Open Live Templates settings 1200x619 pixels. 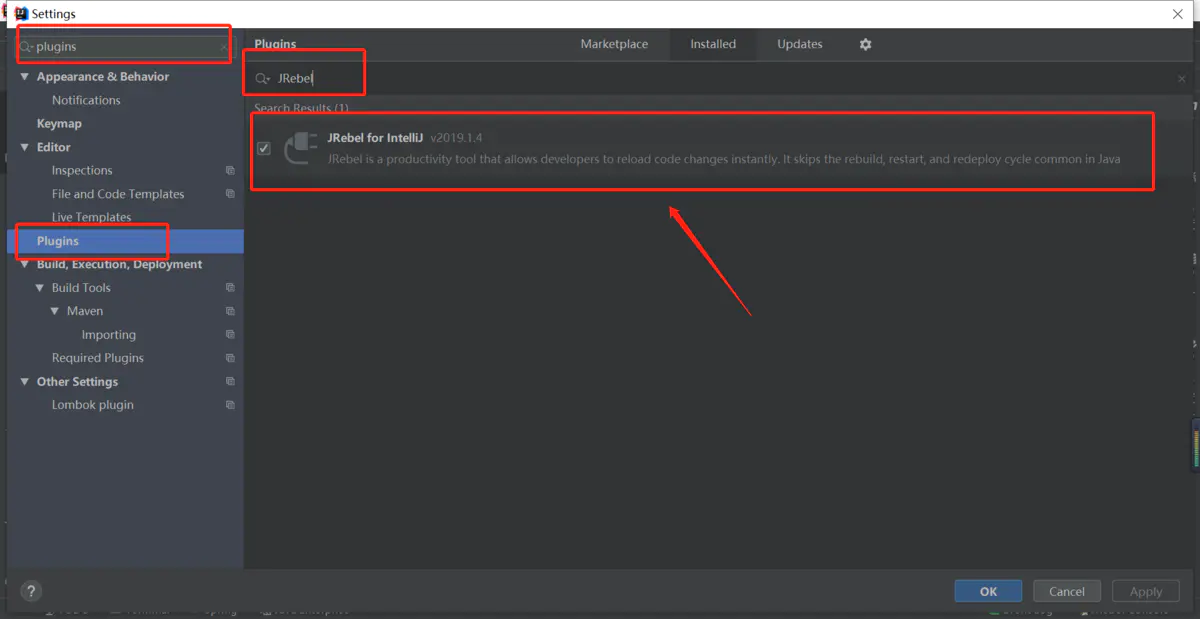click(91, 217)
